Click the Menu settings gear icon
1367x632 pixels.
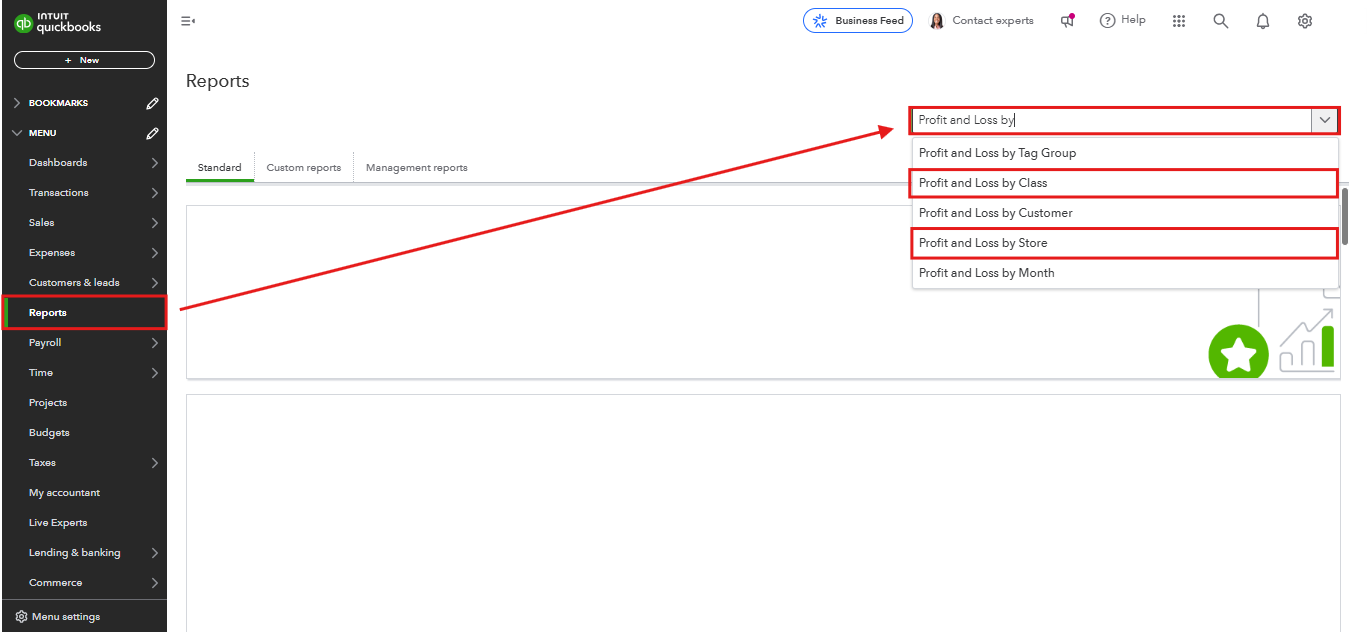[22, 617]
